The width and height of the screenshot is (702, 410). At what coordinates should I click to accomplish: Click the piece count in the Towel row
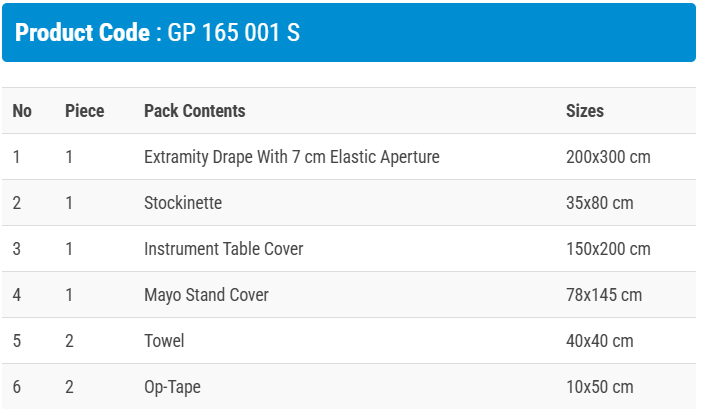pyautogui.click(x=69, y=341)
